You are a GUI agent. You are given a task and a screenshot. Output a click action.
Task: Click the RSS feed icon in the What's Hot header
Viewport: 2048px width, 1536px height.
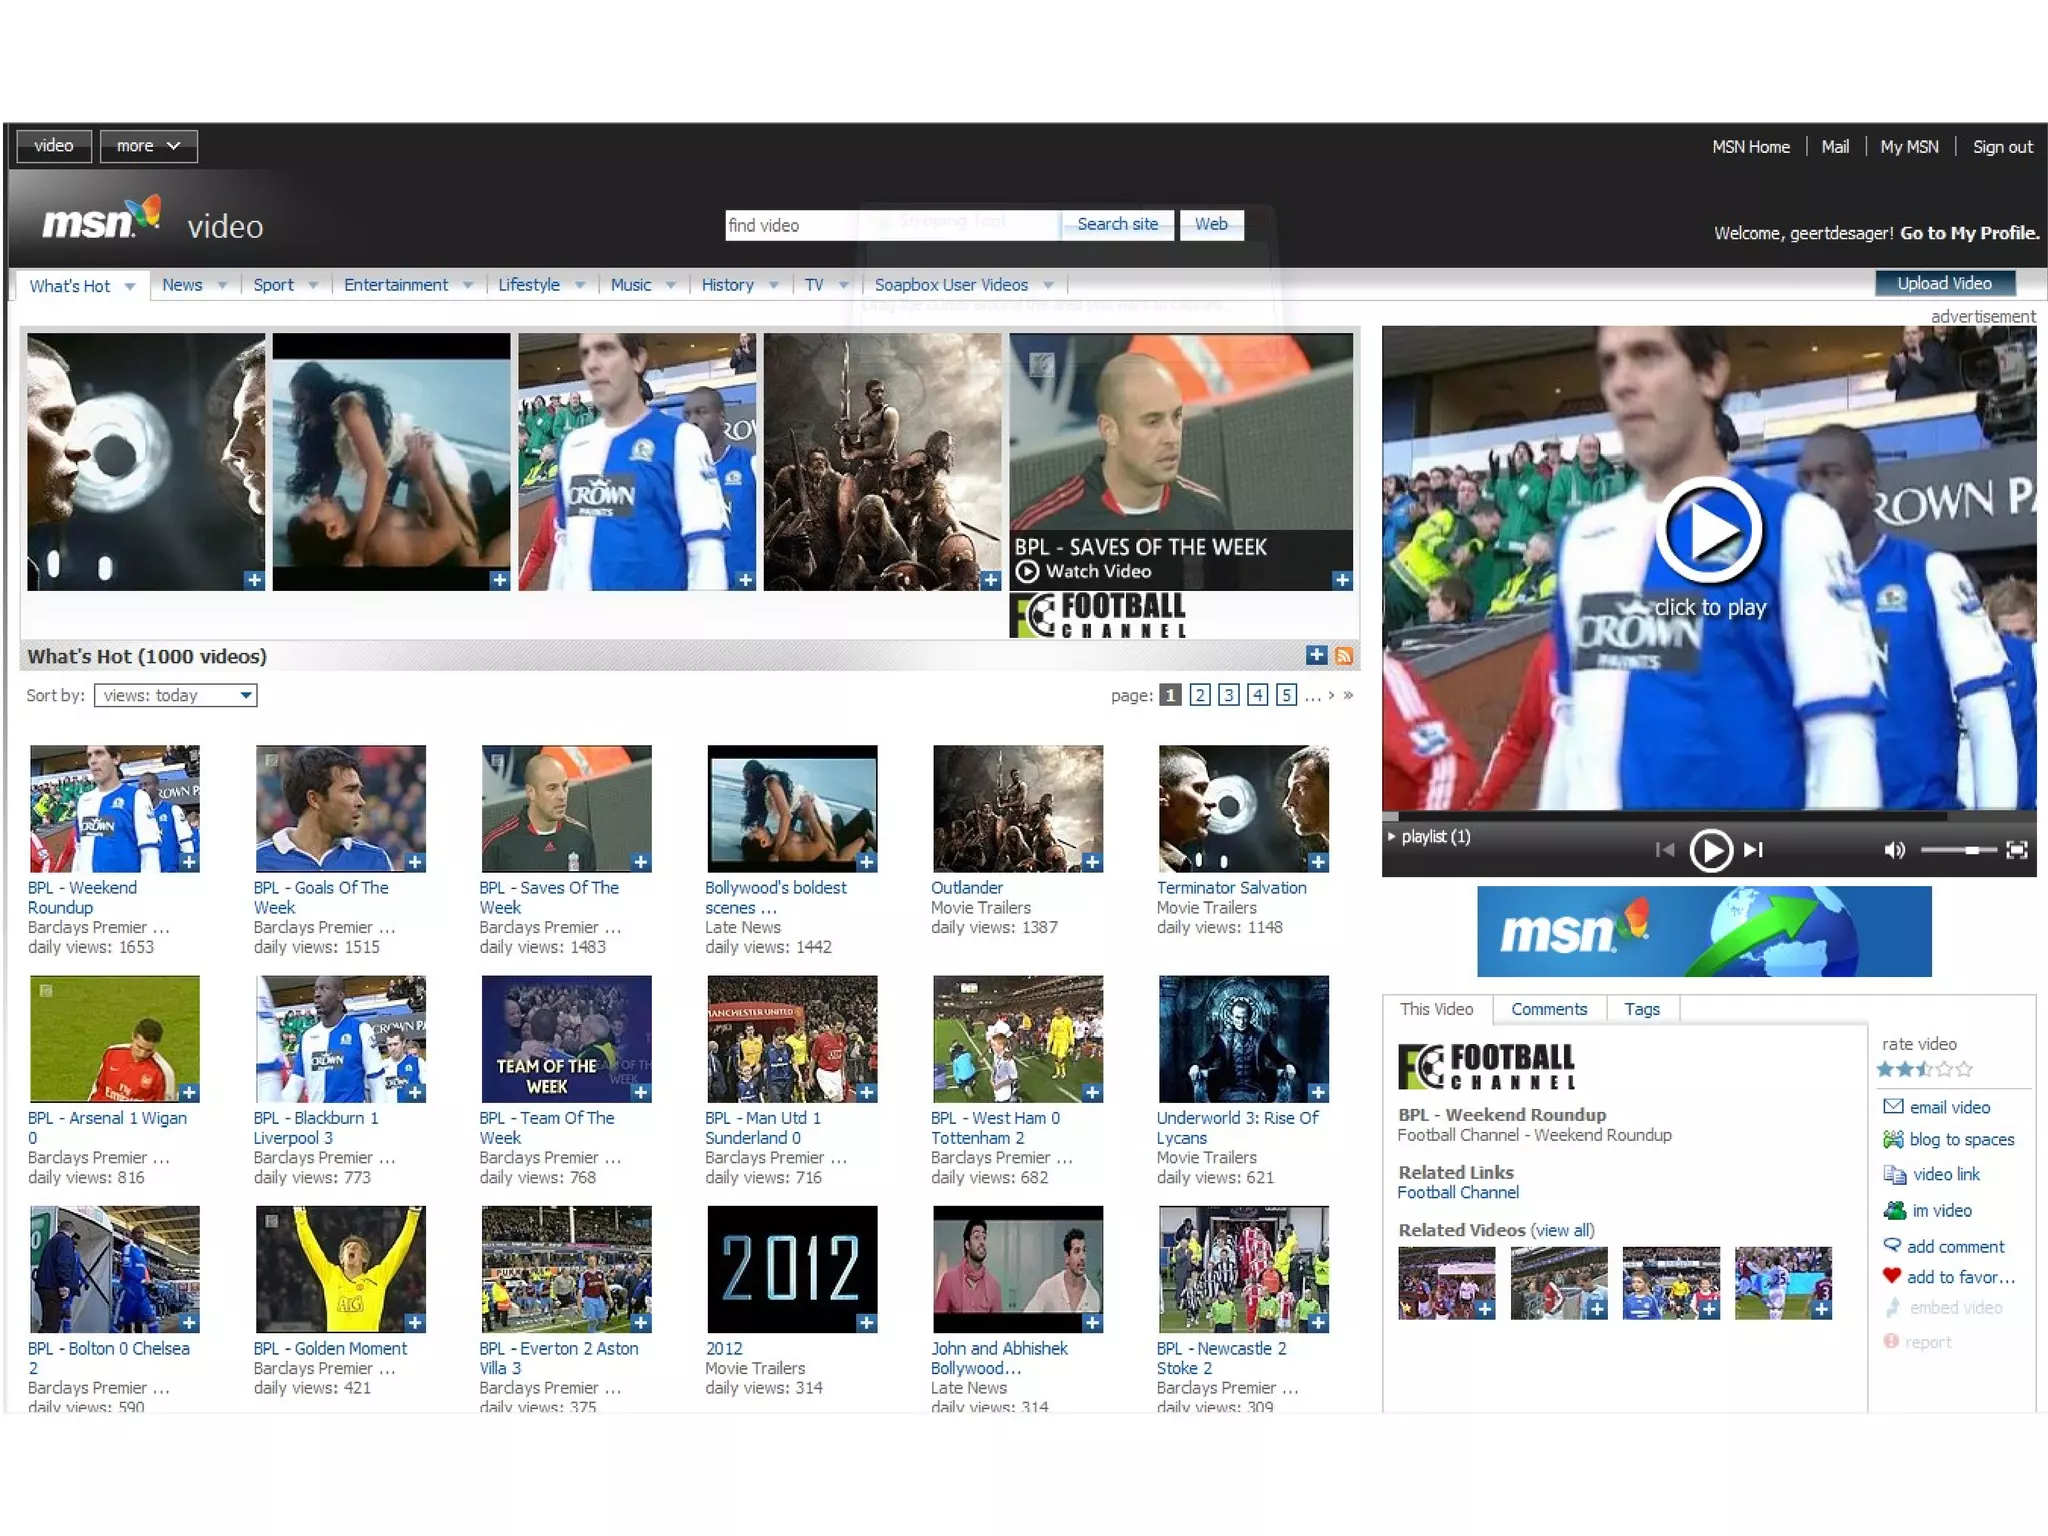point(1344,656)
